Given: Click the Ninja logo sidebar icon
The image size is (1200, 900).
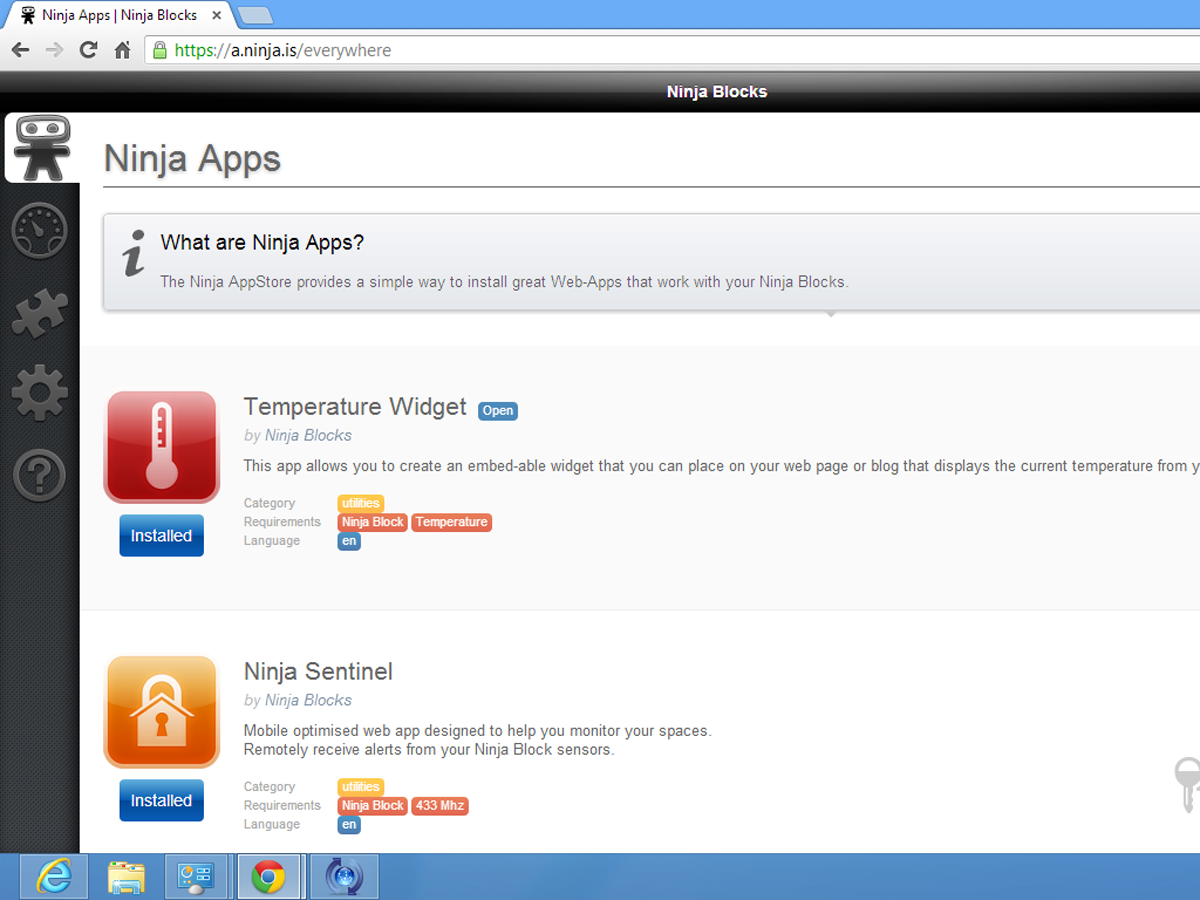Looking at the screenshot, I should [x=41, y=148].
